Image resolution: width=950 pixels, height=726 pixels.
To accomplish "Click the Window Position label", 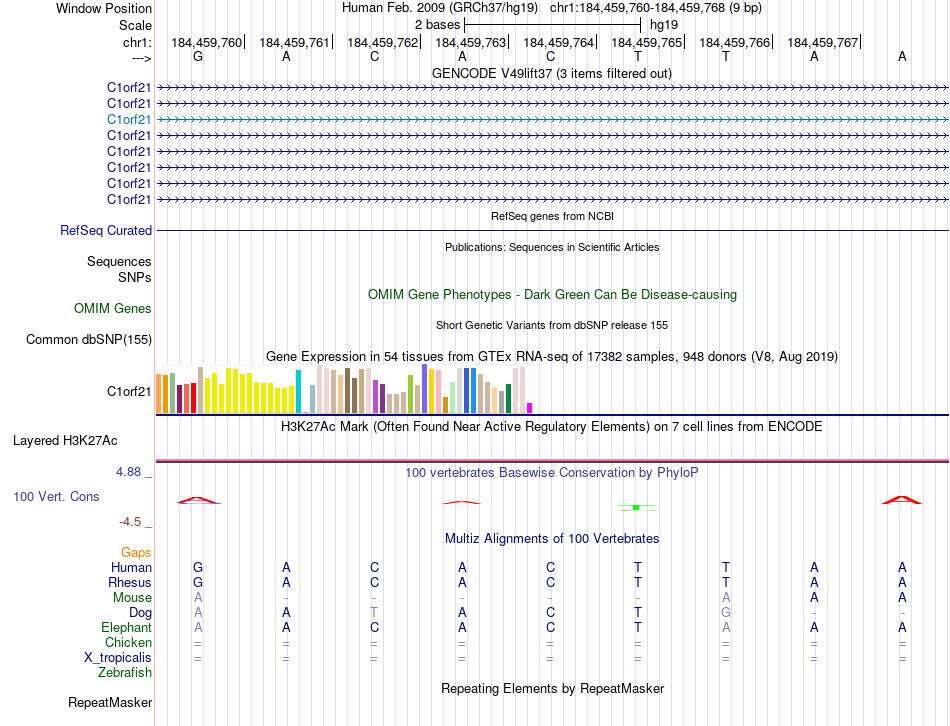I will tap(104, 8).
